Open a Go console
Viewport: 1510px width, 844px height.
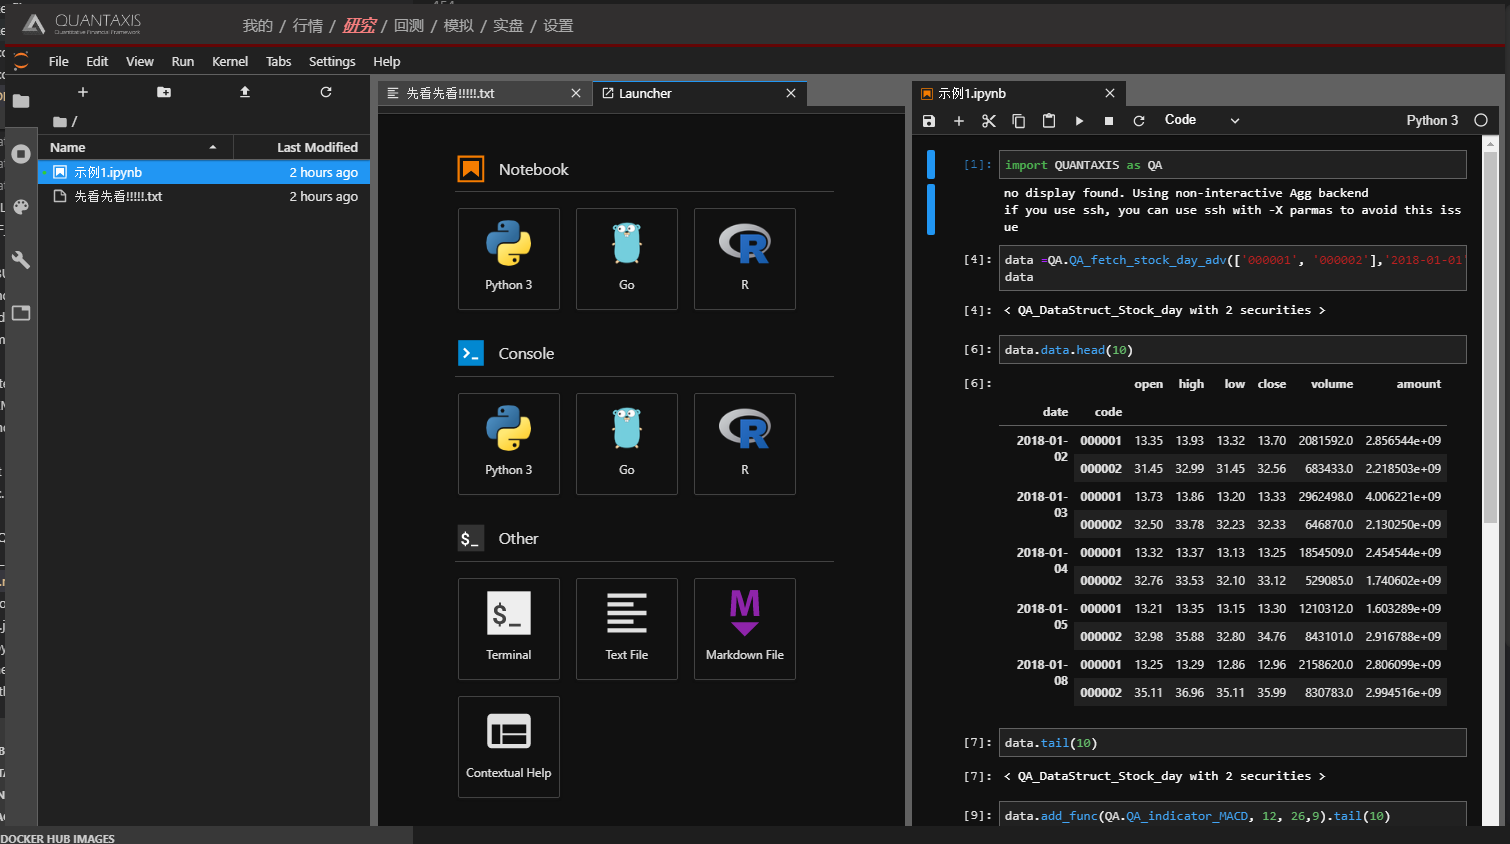(627, 444)
